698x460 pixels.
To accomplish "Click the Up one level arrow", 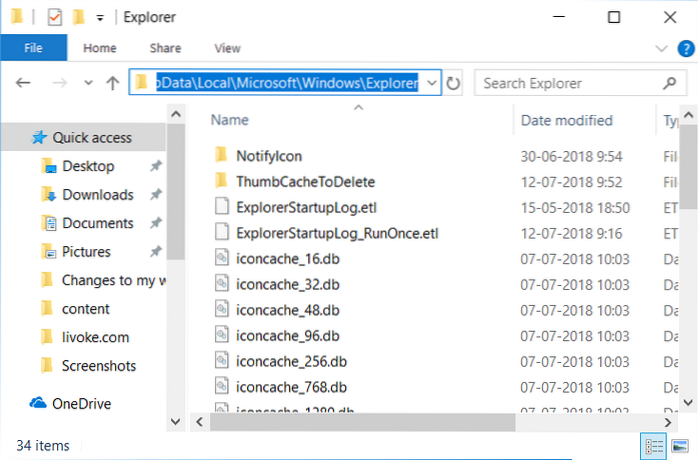I will coord(113,84).
